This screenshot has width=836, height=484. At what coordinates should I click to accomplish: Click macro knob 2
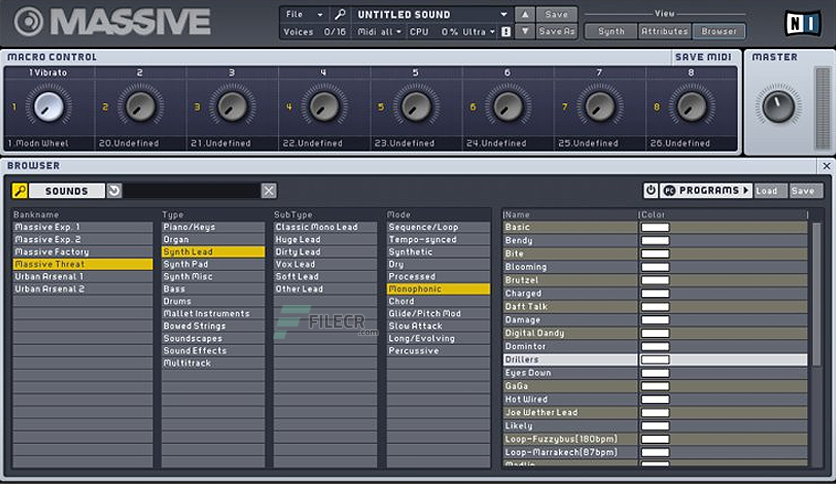click(x=140, y=107)
